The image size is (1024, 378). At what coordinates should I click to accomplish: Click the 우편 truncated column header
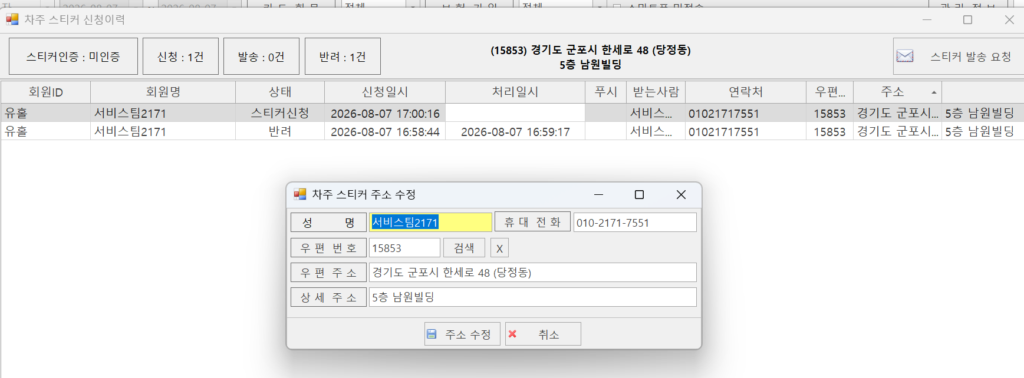[829, 92]
